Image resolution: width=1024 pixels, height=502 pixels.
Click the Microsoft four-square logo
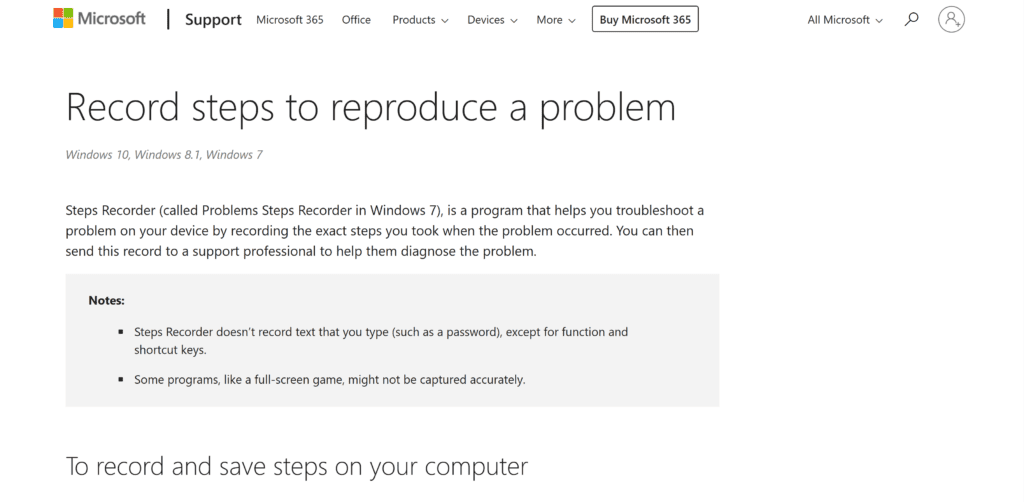pos(64,19)
